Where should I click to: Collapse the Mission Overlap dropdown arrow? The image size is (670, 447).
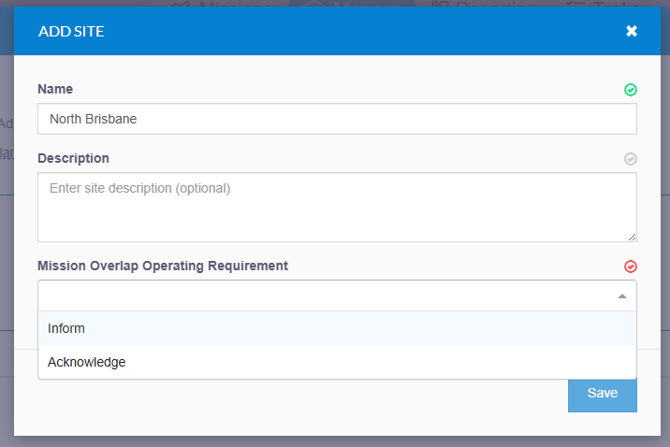622,296
